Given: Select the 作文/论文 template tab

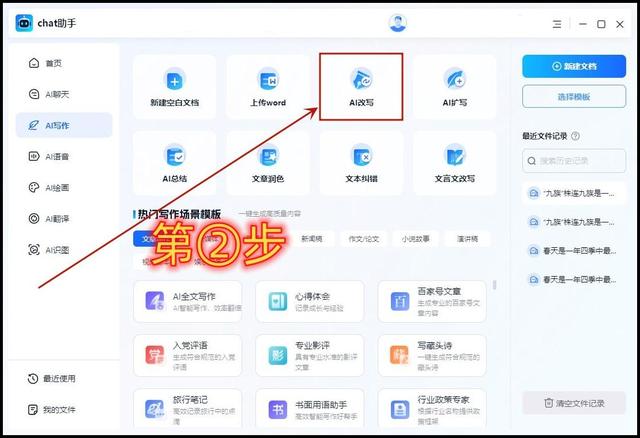Looking at the screenshot, I should 364,239.
